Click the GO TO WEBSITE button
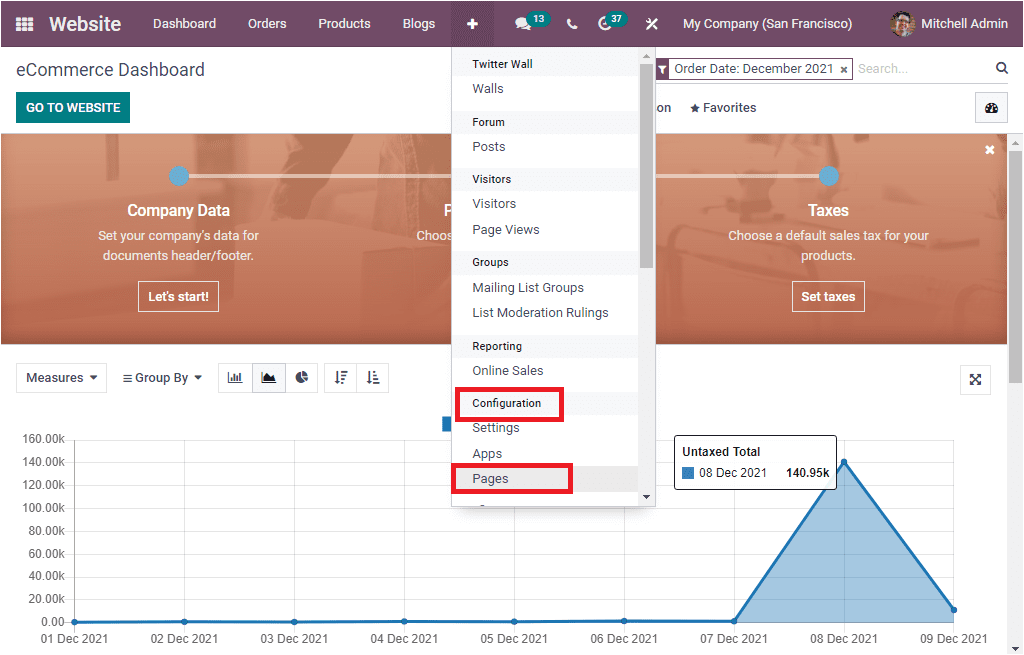Viewport: 1024px width, 655px height. click(x=72, y=107)
